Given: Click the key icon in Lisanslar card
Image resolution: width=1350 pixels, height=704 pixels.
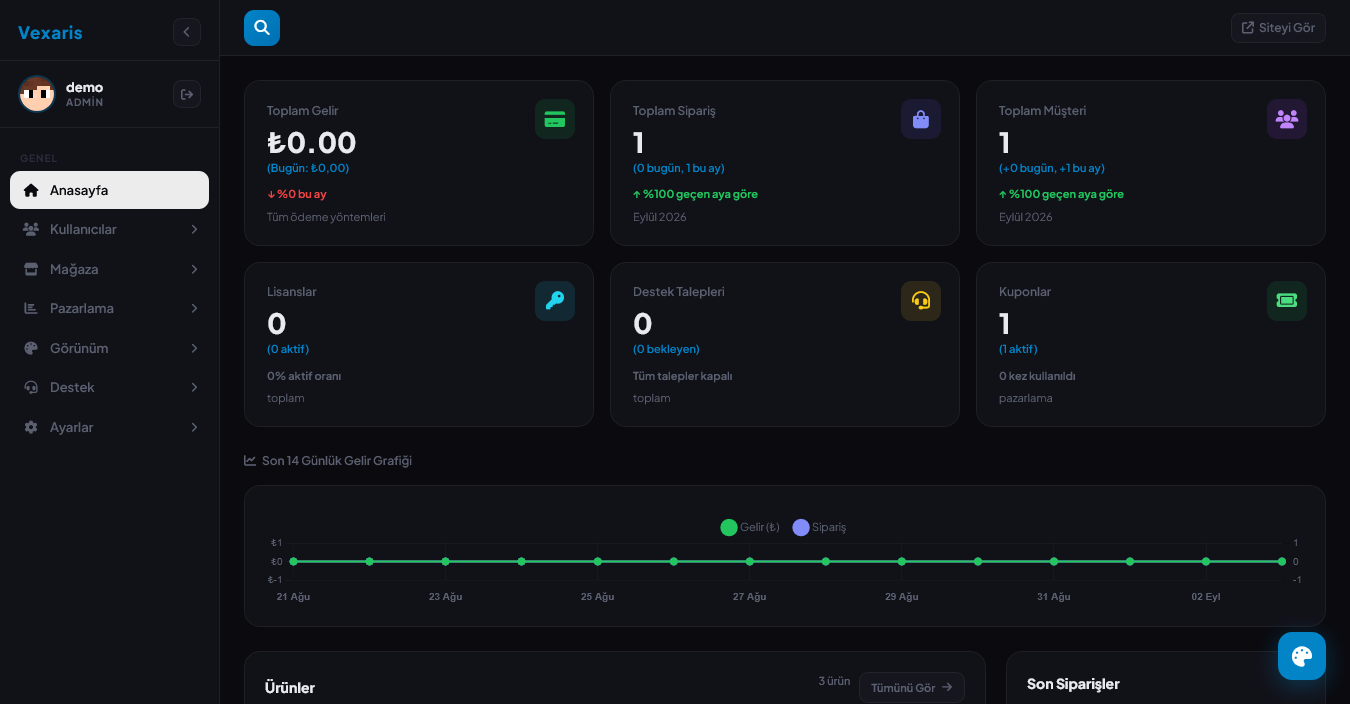Looking at the screenshot, I should point(555,300).
